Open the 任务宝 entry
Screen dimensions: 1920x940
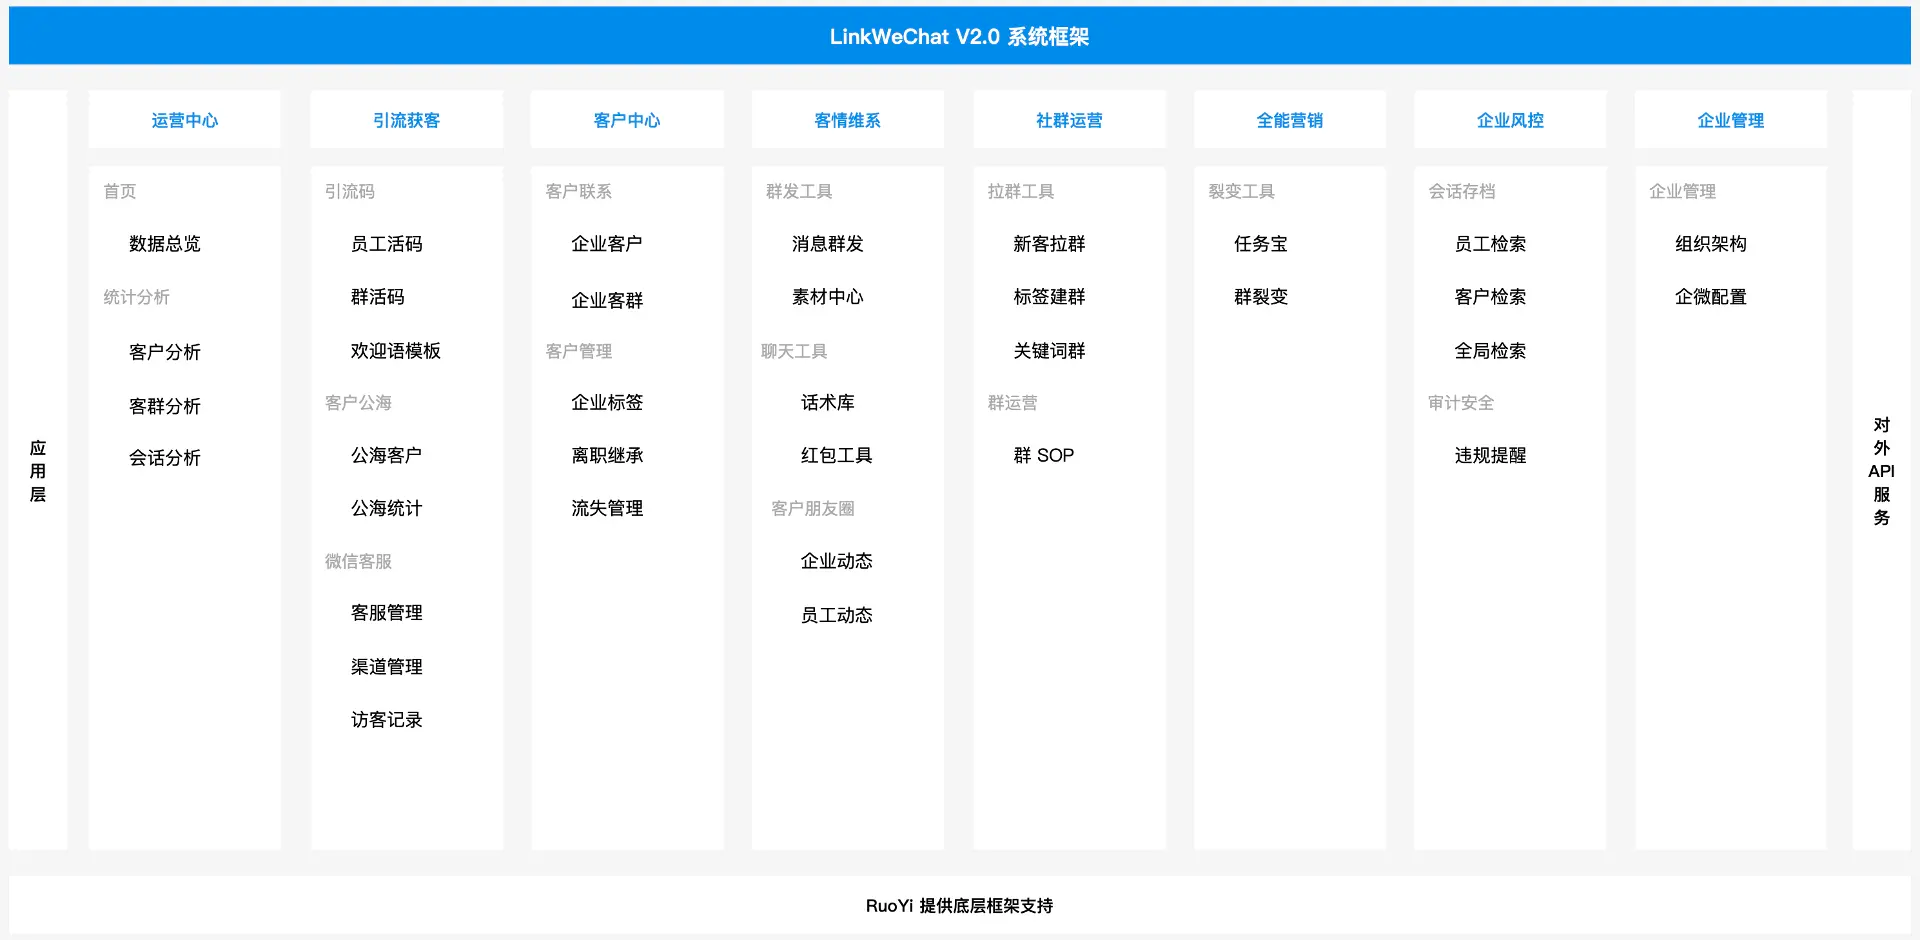1261,244
